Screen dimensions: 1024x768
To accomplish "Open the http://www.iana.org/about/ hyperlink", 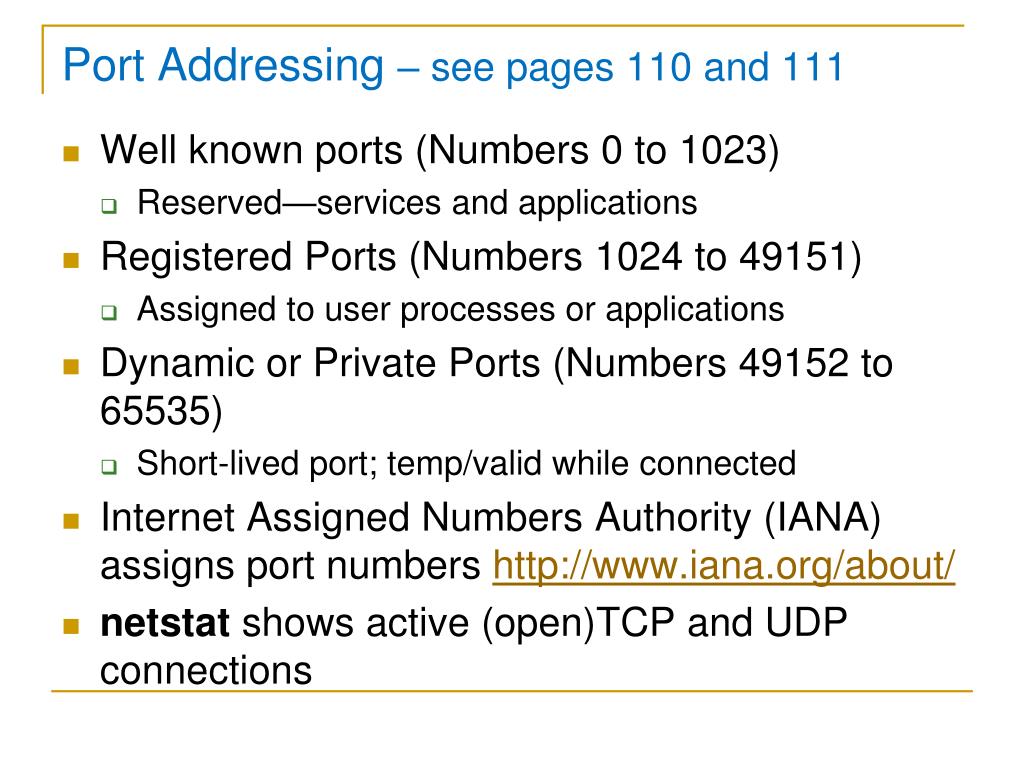I will click(x=724, y=566).
